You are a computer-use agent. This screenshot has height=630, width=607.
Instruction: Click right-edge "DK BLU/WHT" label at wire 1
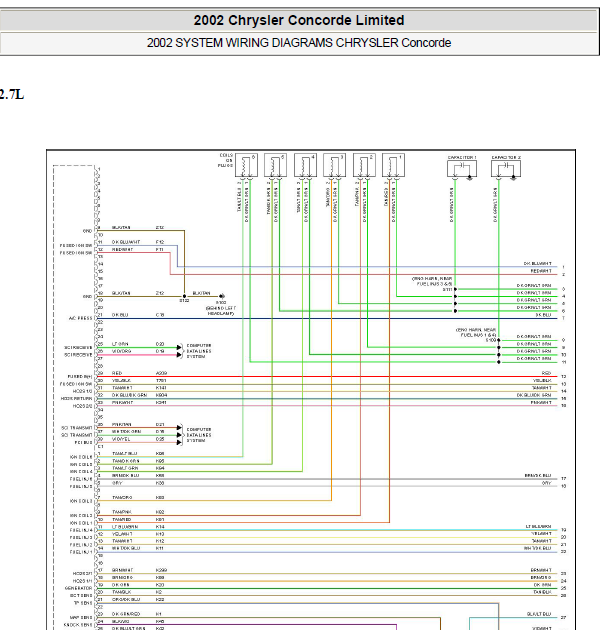[537, 264]
